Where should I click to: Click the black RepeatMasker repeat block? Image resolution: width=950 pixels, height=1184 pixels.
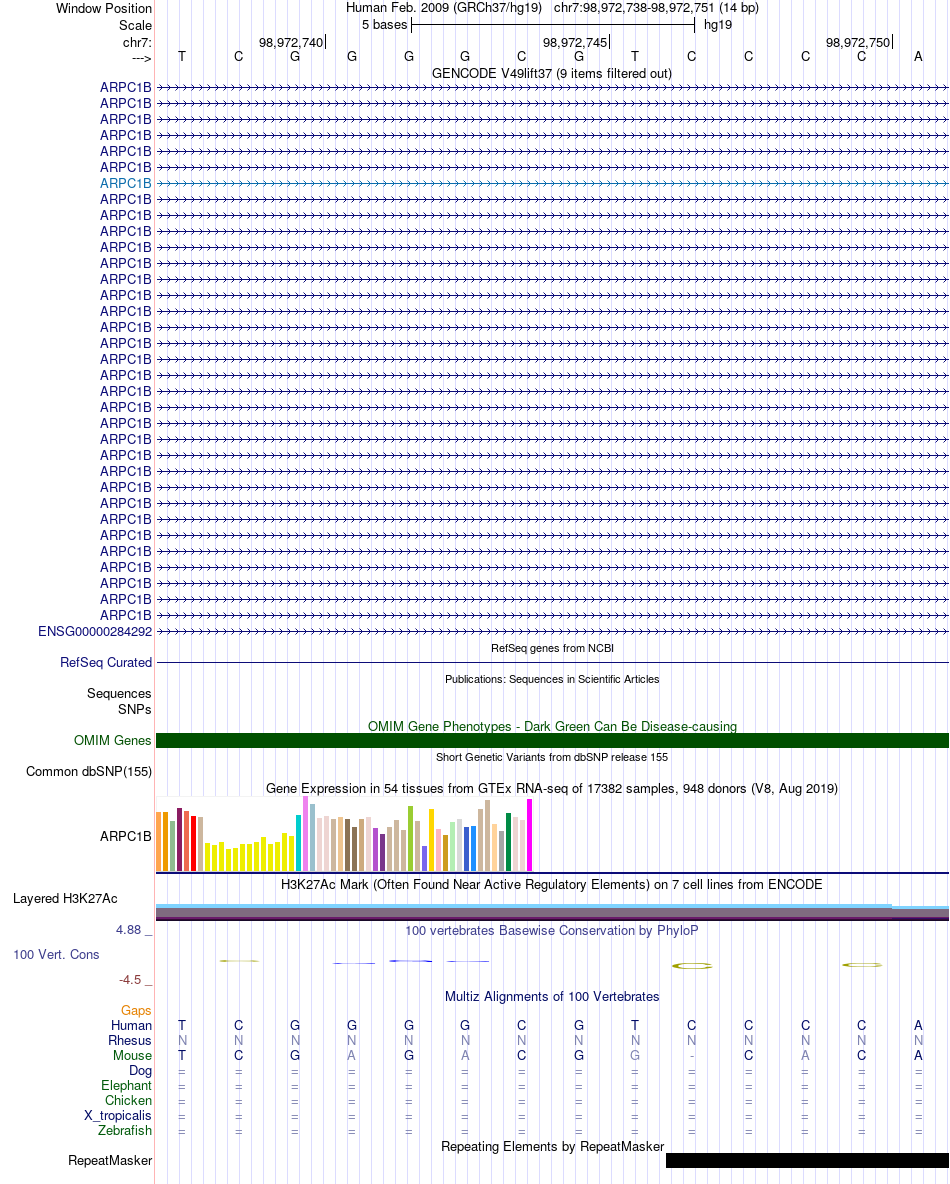(807, 1161)
